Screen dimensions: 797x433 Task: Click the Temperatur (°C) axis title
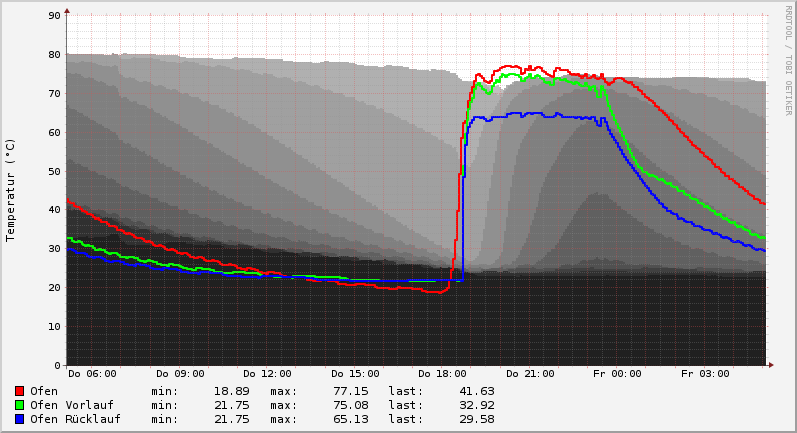coord(11,189)
